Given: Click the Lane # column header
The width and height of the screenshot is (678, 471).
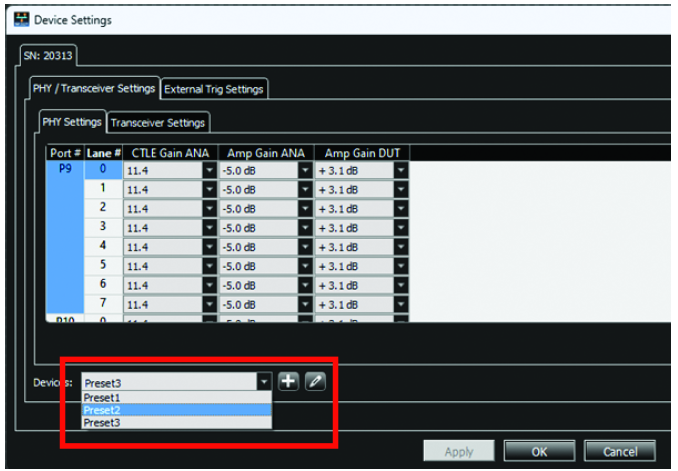Looking at the screenshot, I should (x=103, y=153).
